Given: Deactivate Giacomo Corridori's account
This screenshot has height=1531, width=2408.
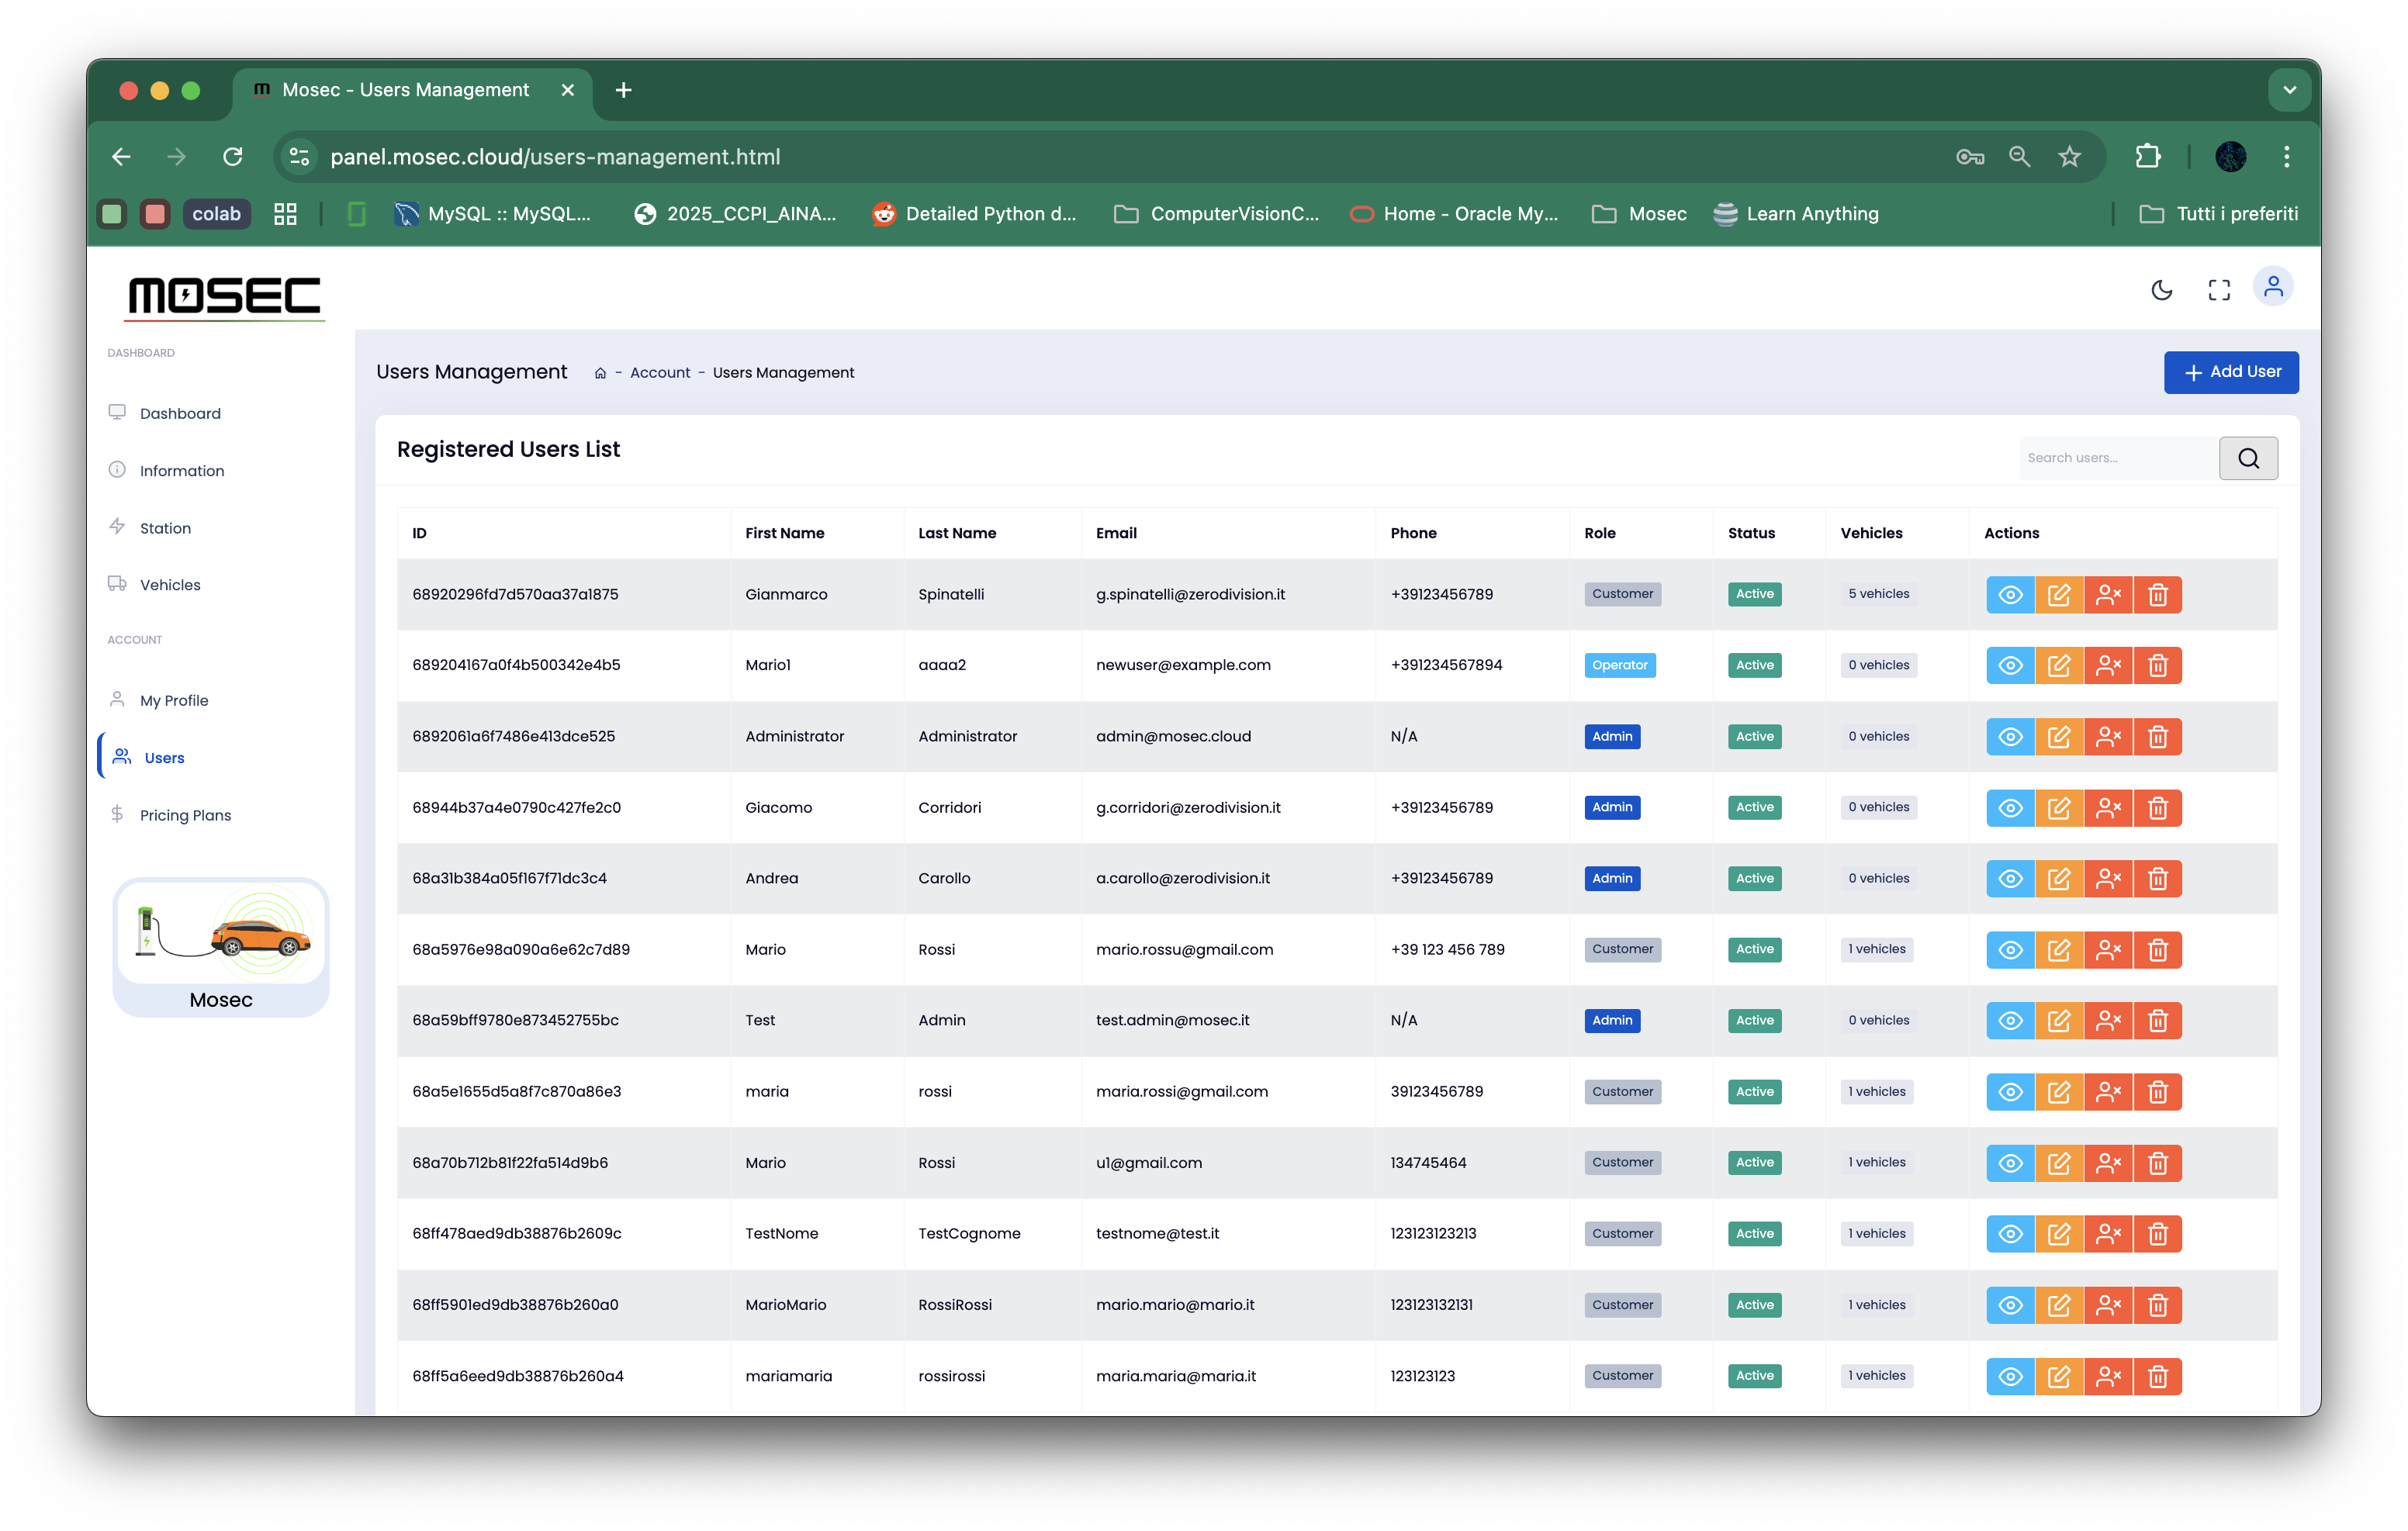Looking at the screenshot, I should [2108, 808].
